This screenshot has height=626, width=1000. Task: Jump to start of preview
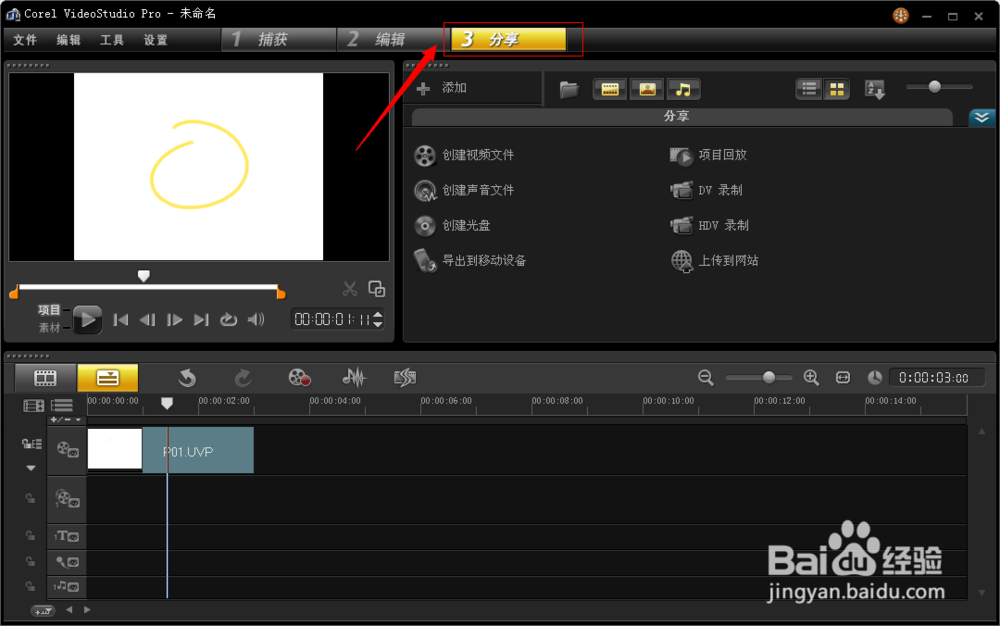click(121, 320)
